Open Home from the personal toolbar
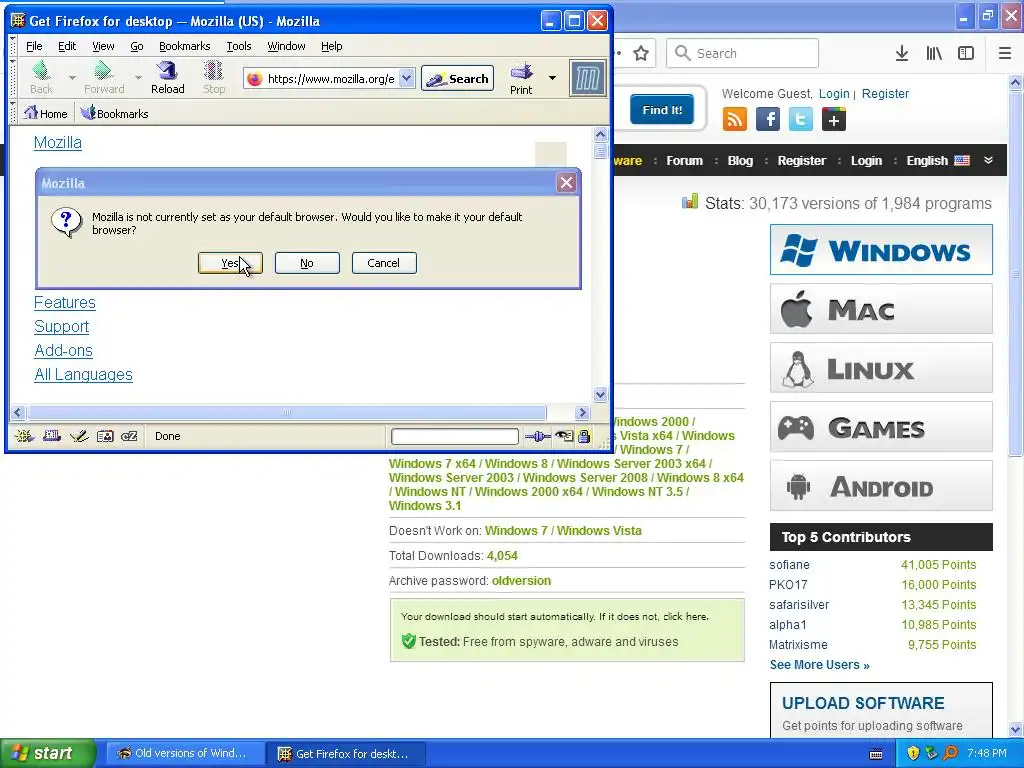This screenshot has width=1024, height=768. point(46,114)
